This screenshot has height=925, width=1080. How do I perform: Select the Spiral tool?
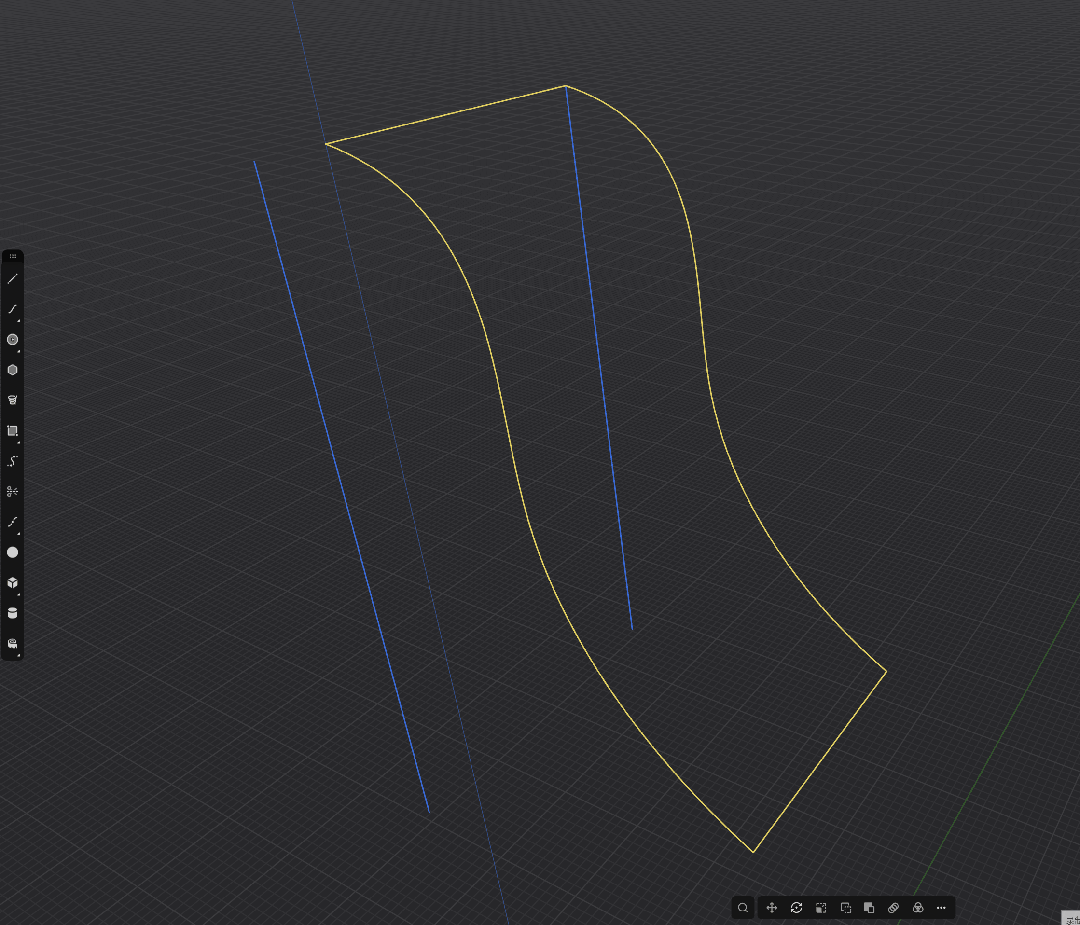pos(12,400)
